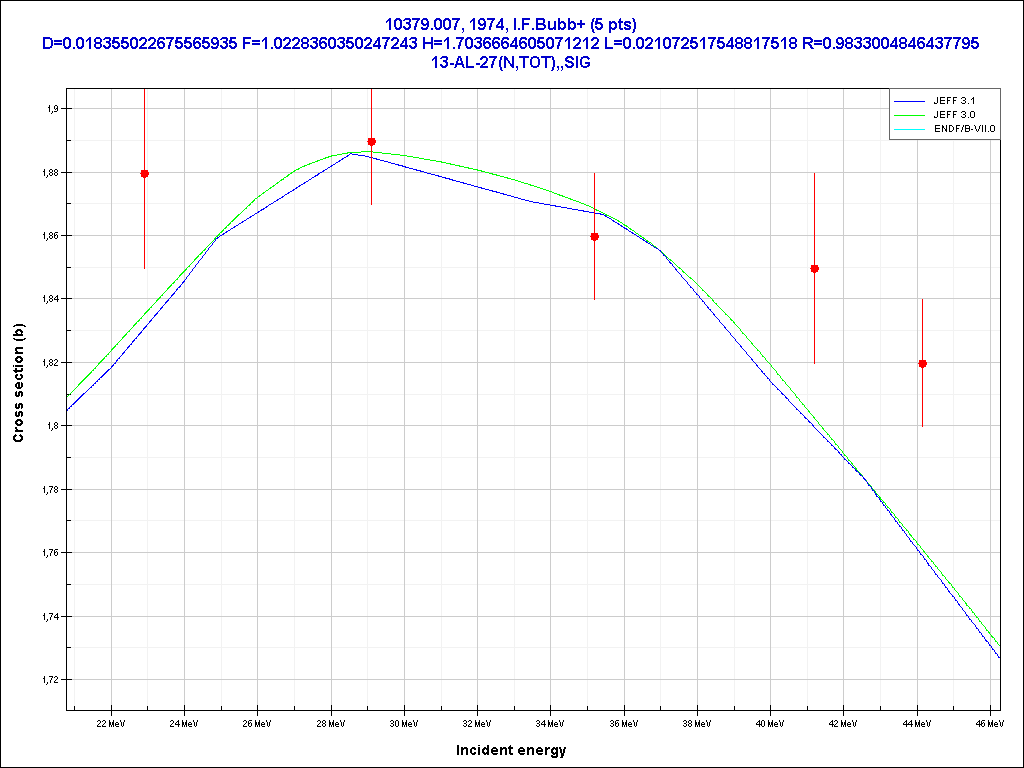Select the red data marker near 41 MeV
The width and height of the screenshot is (1024, 768).
tap(814, 269)
